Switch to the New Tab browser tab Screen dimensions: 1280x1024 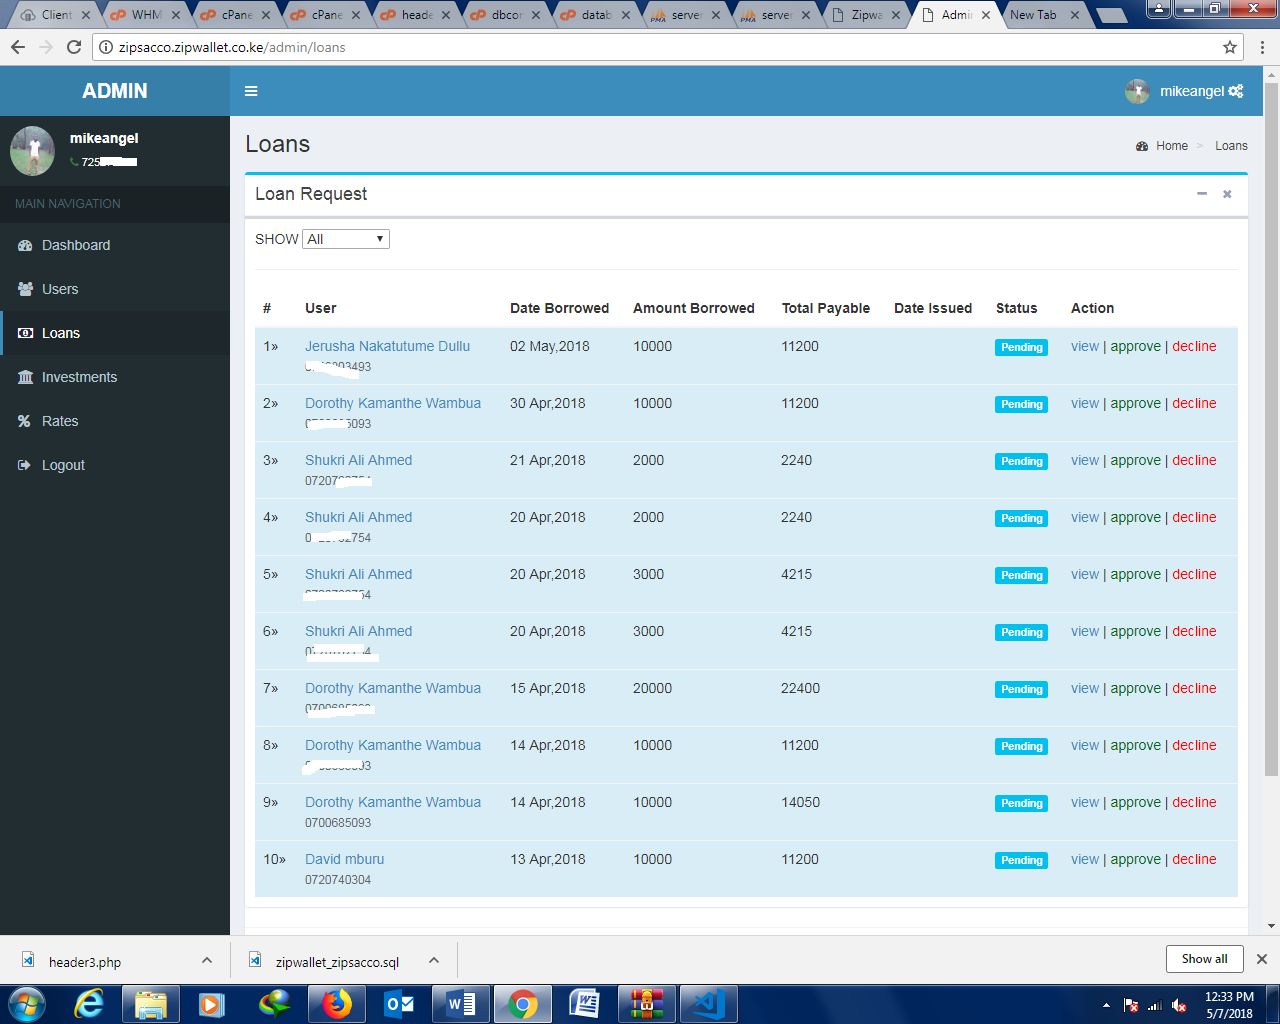click(x=1042, y=15)
